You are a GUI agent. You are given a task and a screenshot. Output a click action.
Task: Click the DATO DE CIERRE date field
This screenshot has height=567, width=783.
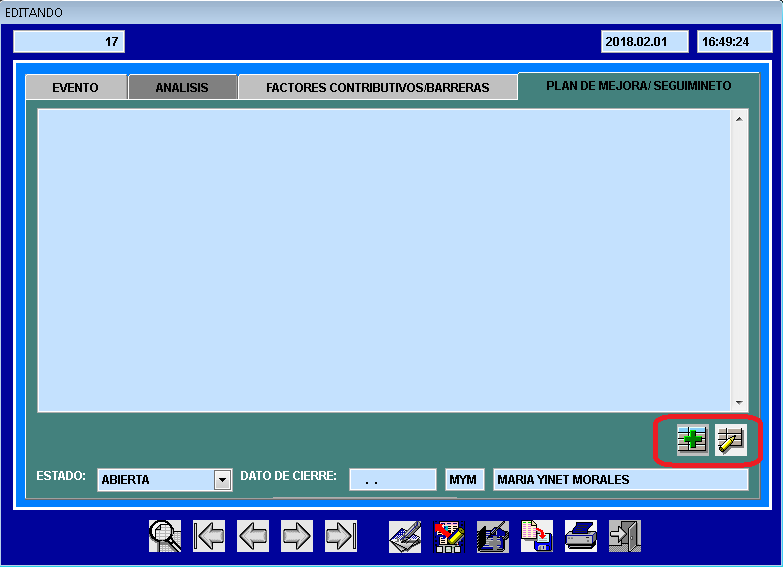point(392,480)
